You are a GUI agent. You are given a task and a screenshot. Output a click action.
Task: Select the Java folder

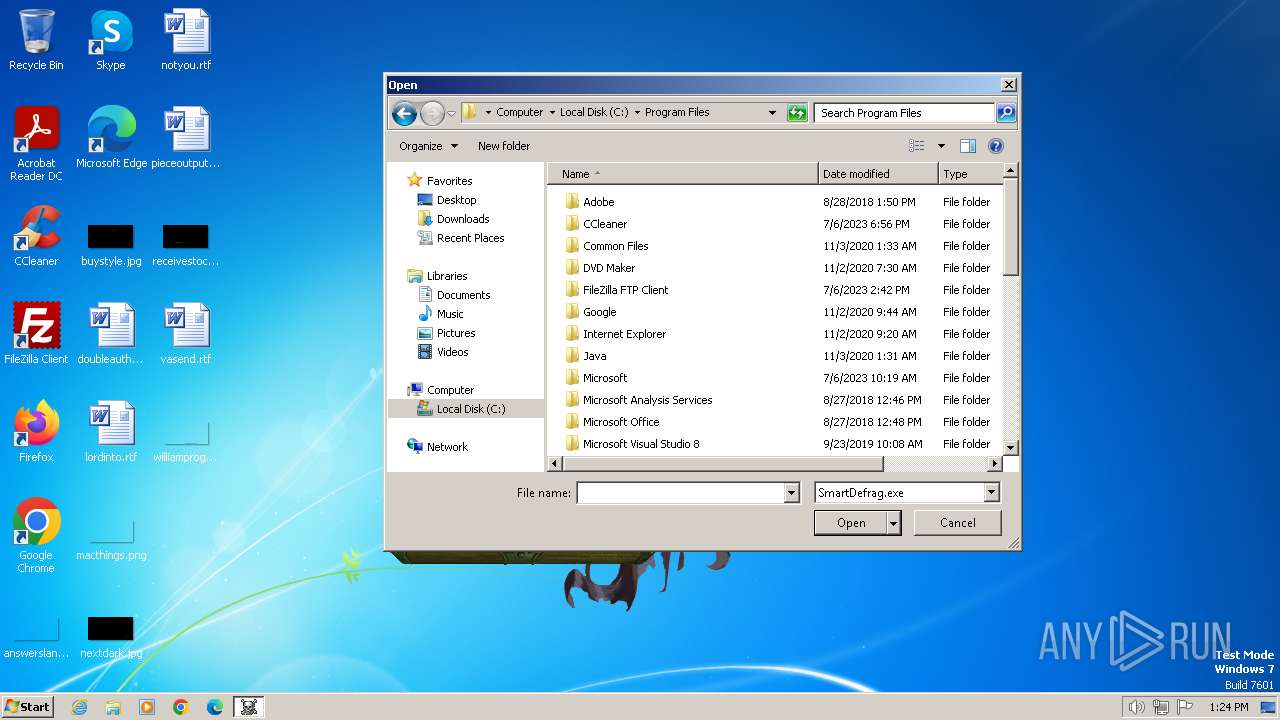click(x=594, y=356)
